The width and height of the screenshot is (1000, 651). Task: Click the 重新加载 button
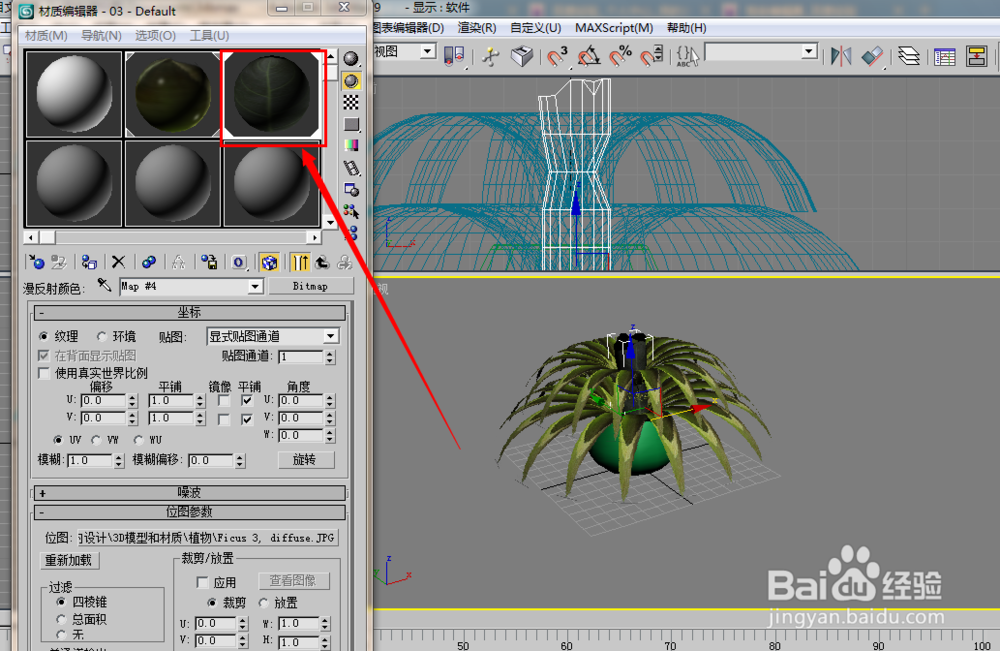click(69, 560)
